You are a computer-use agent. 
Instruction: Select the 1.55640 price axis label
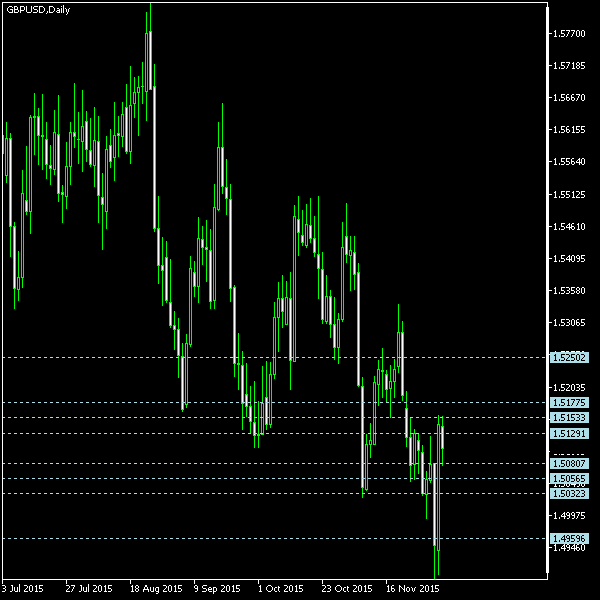tap(569, 161)
